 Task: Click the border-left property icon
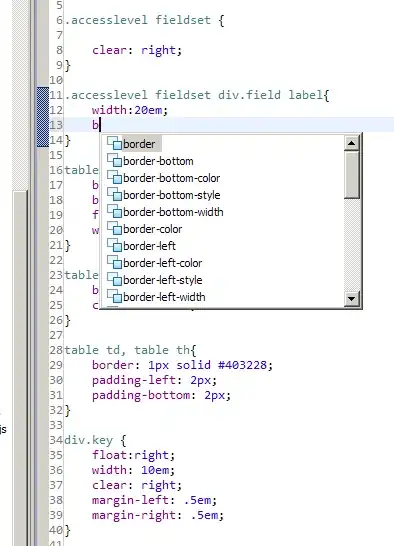[x=114, y=246]
